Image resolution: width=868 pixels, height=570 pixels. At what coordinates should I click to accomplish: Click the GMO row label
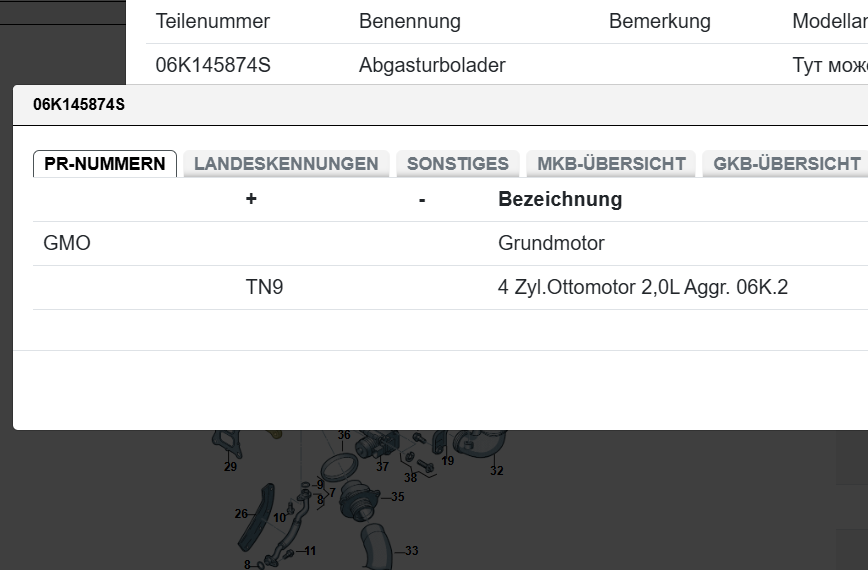tap(67, 243)
